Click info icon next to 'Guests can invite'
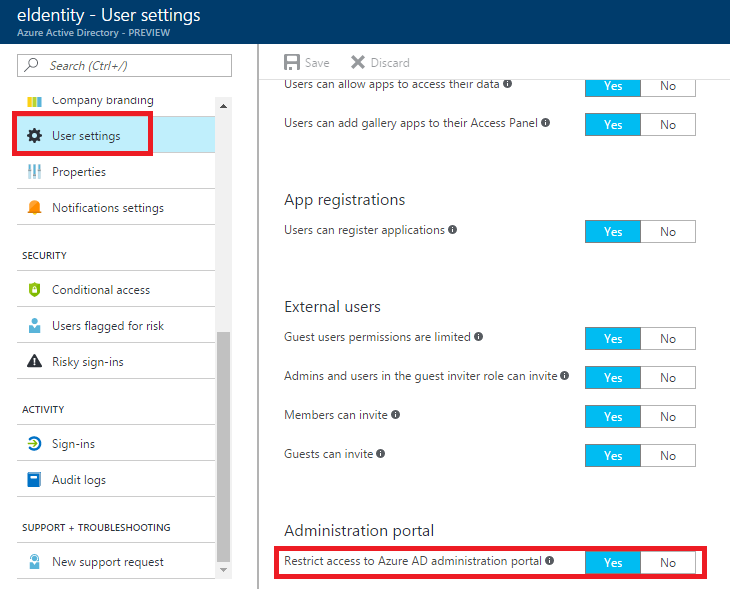Screen dimensions: 730x589 pos(381,454)
